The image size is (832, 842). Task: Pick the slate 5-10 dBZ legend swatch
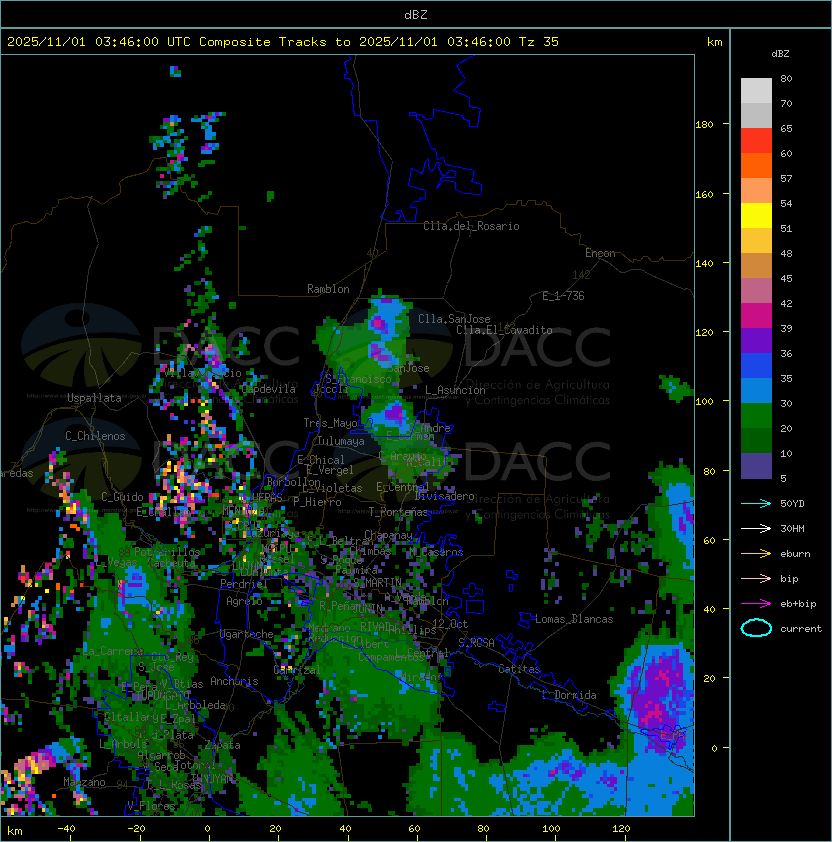pyautogui.click(x=756, y=466)
